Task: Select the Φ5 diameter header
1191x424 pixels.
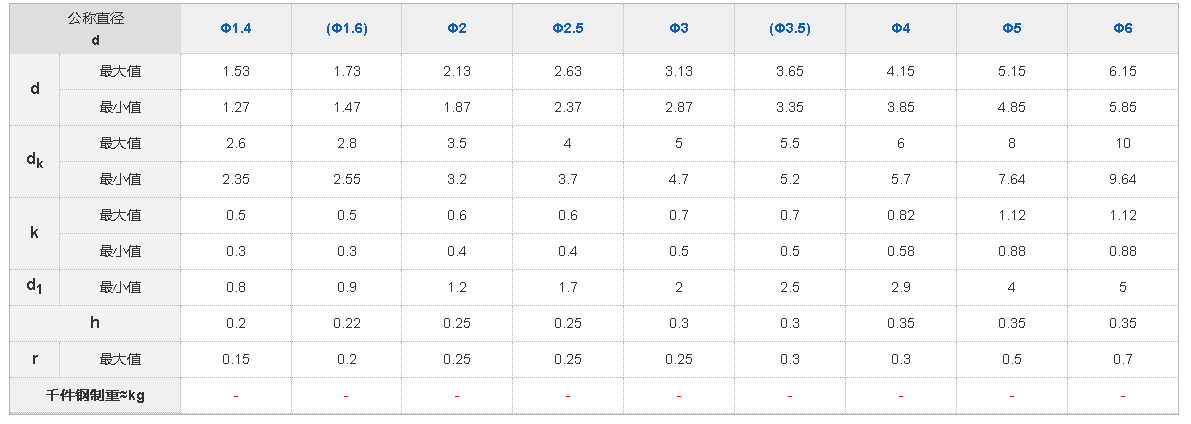Action: (x=1012, y=28)
